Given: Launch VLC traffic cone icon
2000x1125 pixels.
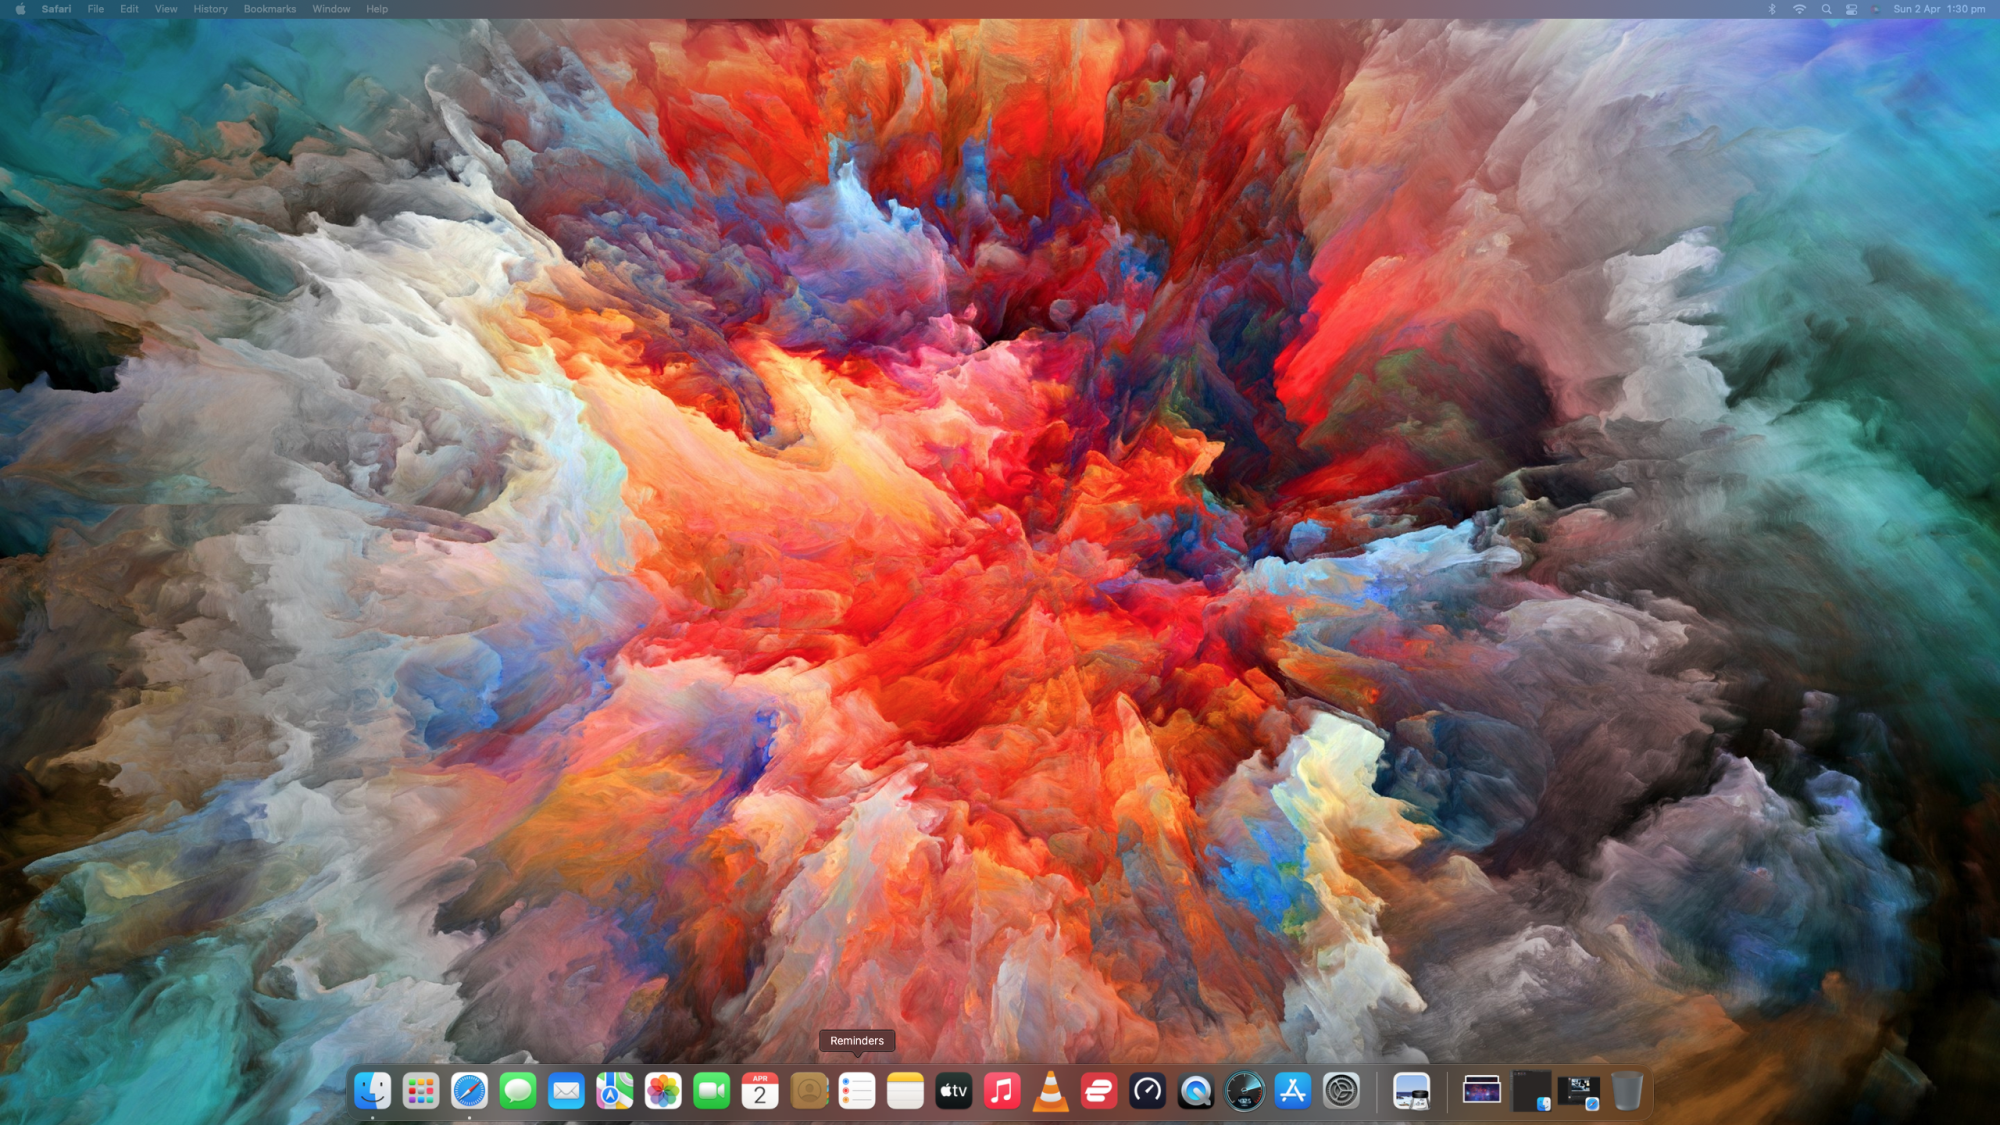Looking at the screenshot, I should point(1050,1091).
